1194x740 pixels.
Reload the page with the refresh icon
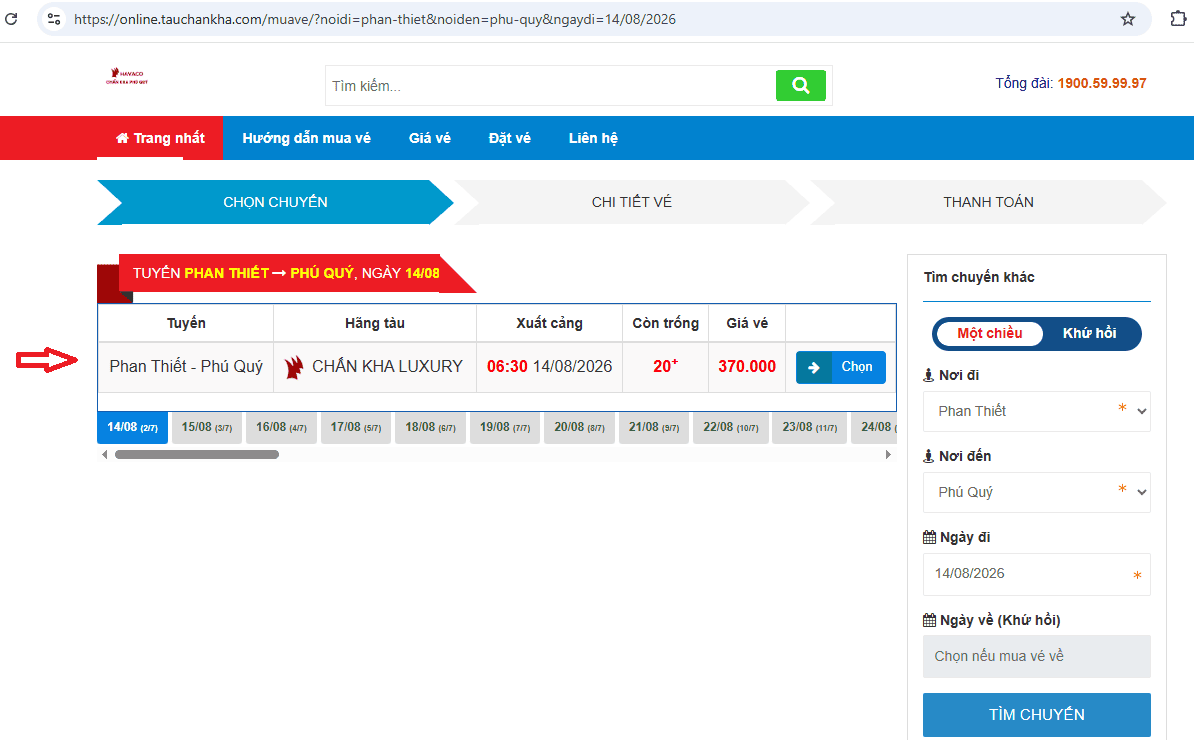tap(11, 18)
